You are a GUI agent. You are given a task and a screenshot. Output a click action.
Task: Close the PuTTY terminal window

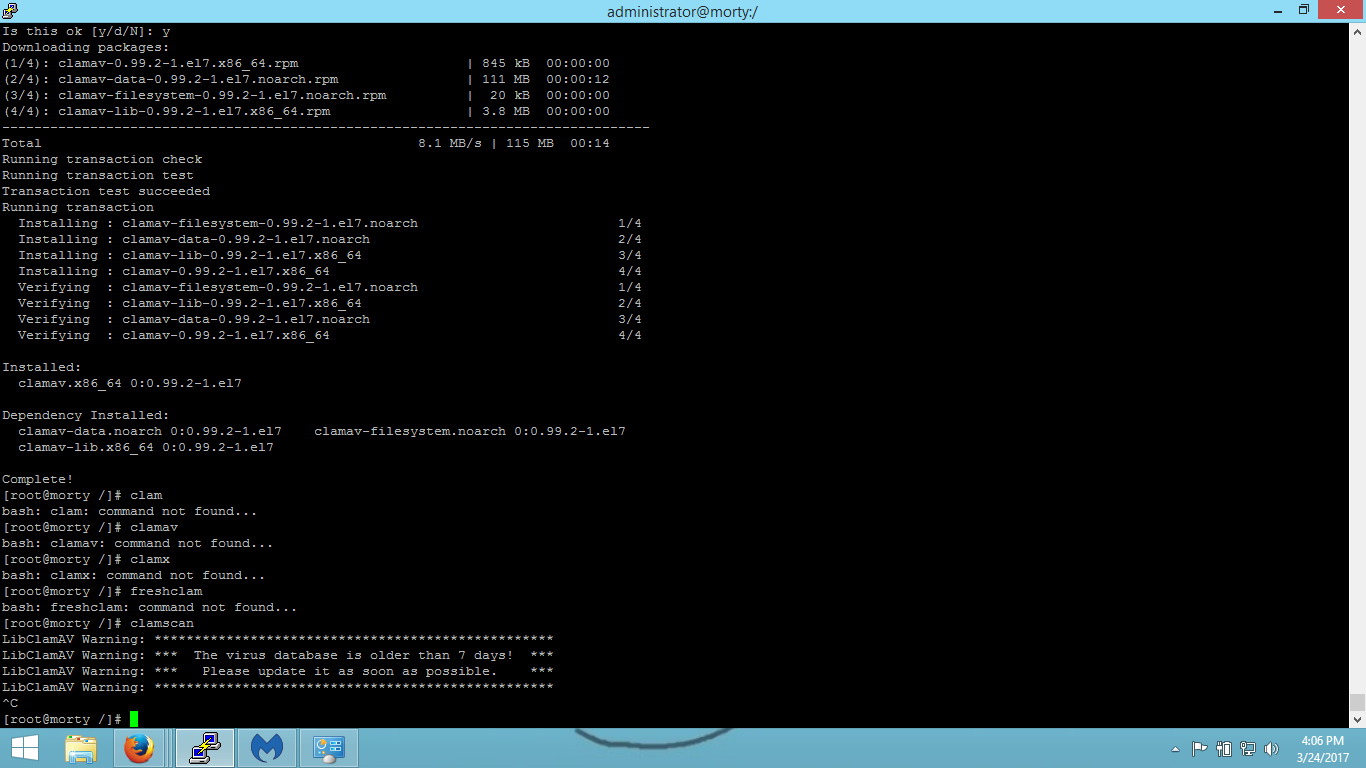tap(1341, 10)
